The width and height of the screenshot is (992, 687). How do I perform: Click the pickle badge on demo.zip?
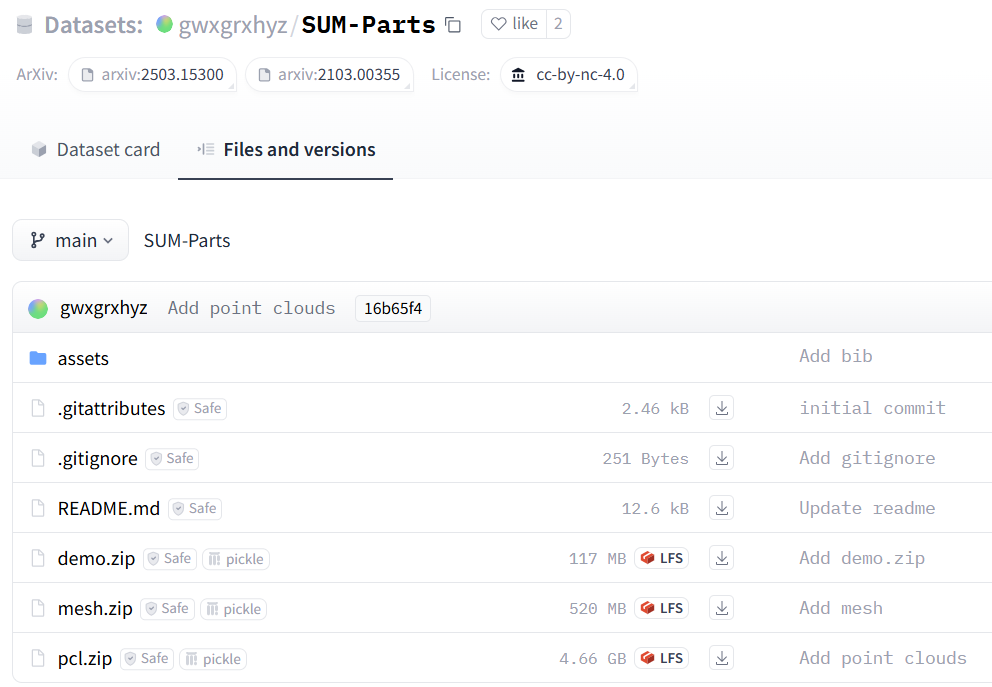[x=236, y=558]
